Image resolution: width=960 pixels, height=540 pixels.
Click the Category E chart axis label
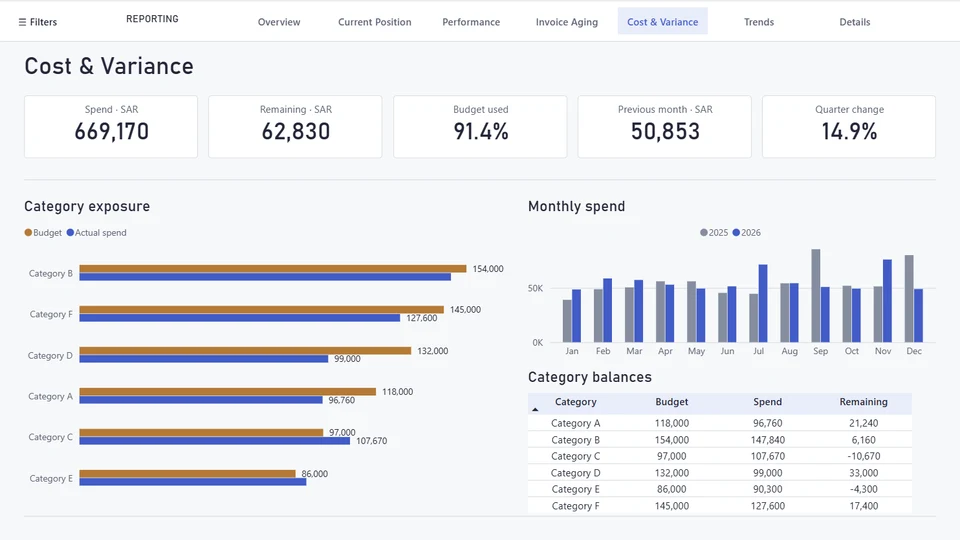tap(51, 479)
